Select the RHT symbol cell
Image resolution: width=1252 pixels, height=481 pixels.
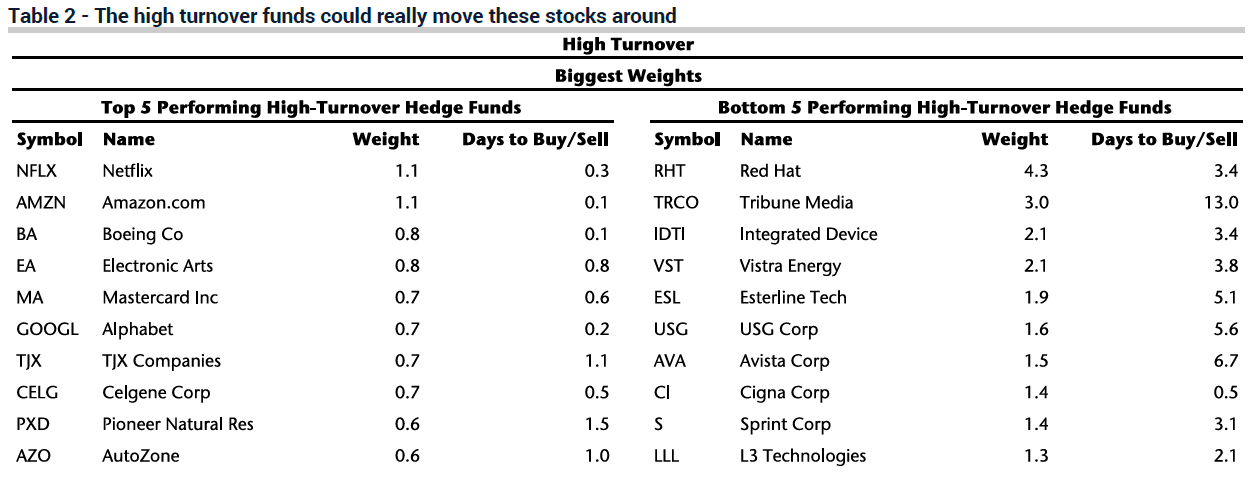point(670,171)
